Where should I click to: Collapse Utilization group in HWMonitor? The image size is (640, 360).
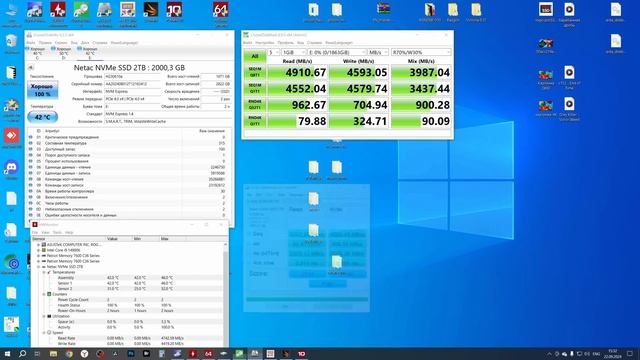click(x=44, y=316)
